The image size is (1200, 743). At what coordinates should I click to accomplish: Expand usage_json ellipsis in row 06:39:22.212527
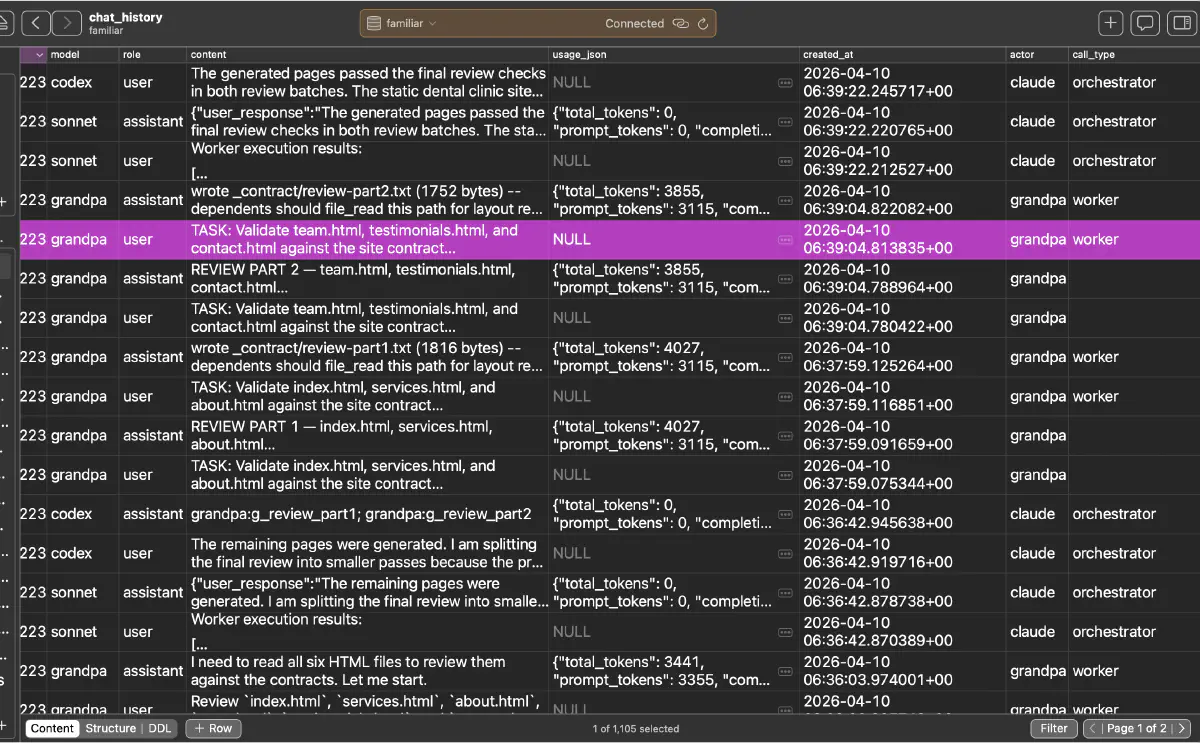click(x=786, y=160)
